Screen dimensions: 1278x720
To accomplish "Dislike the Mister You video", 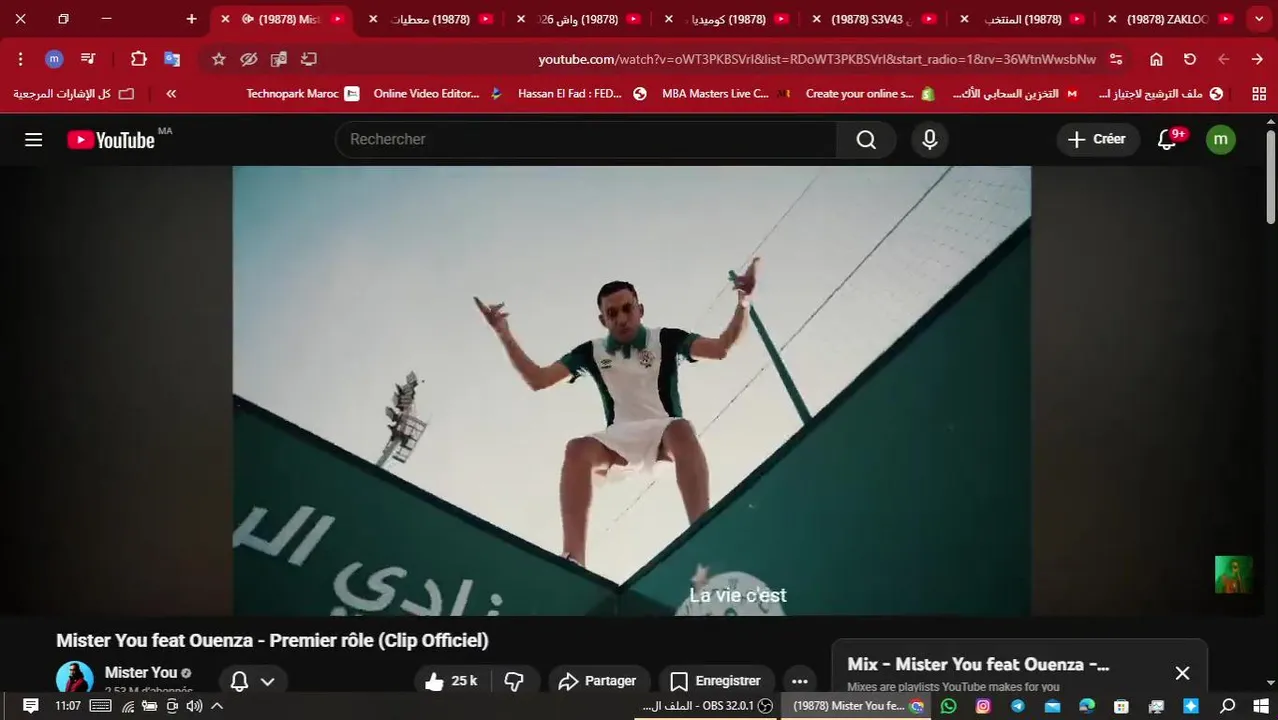I will coord(514,681).
